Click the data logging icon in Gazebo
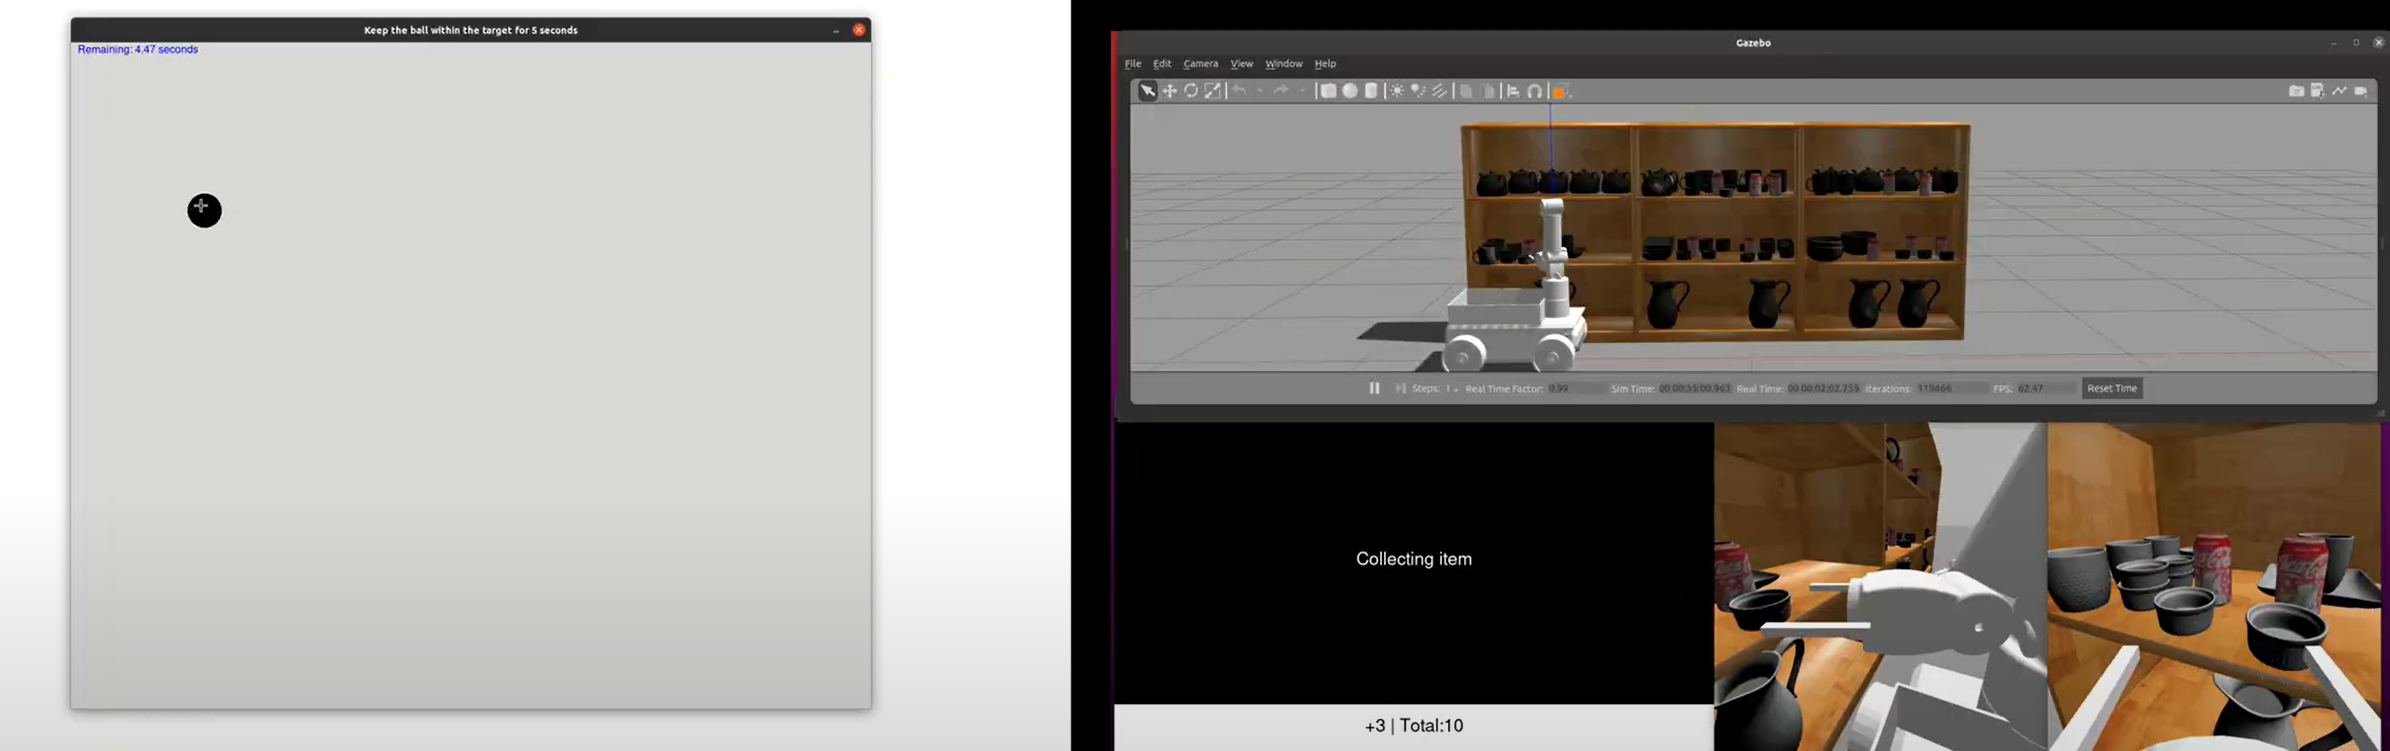Viewport: 2390px width, 751px height. 2317,91
